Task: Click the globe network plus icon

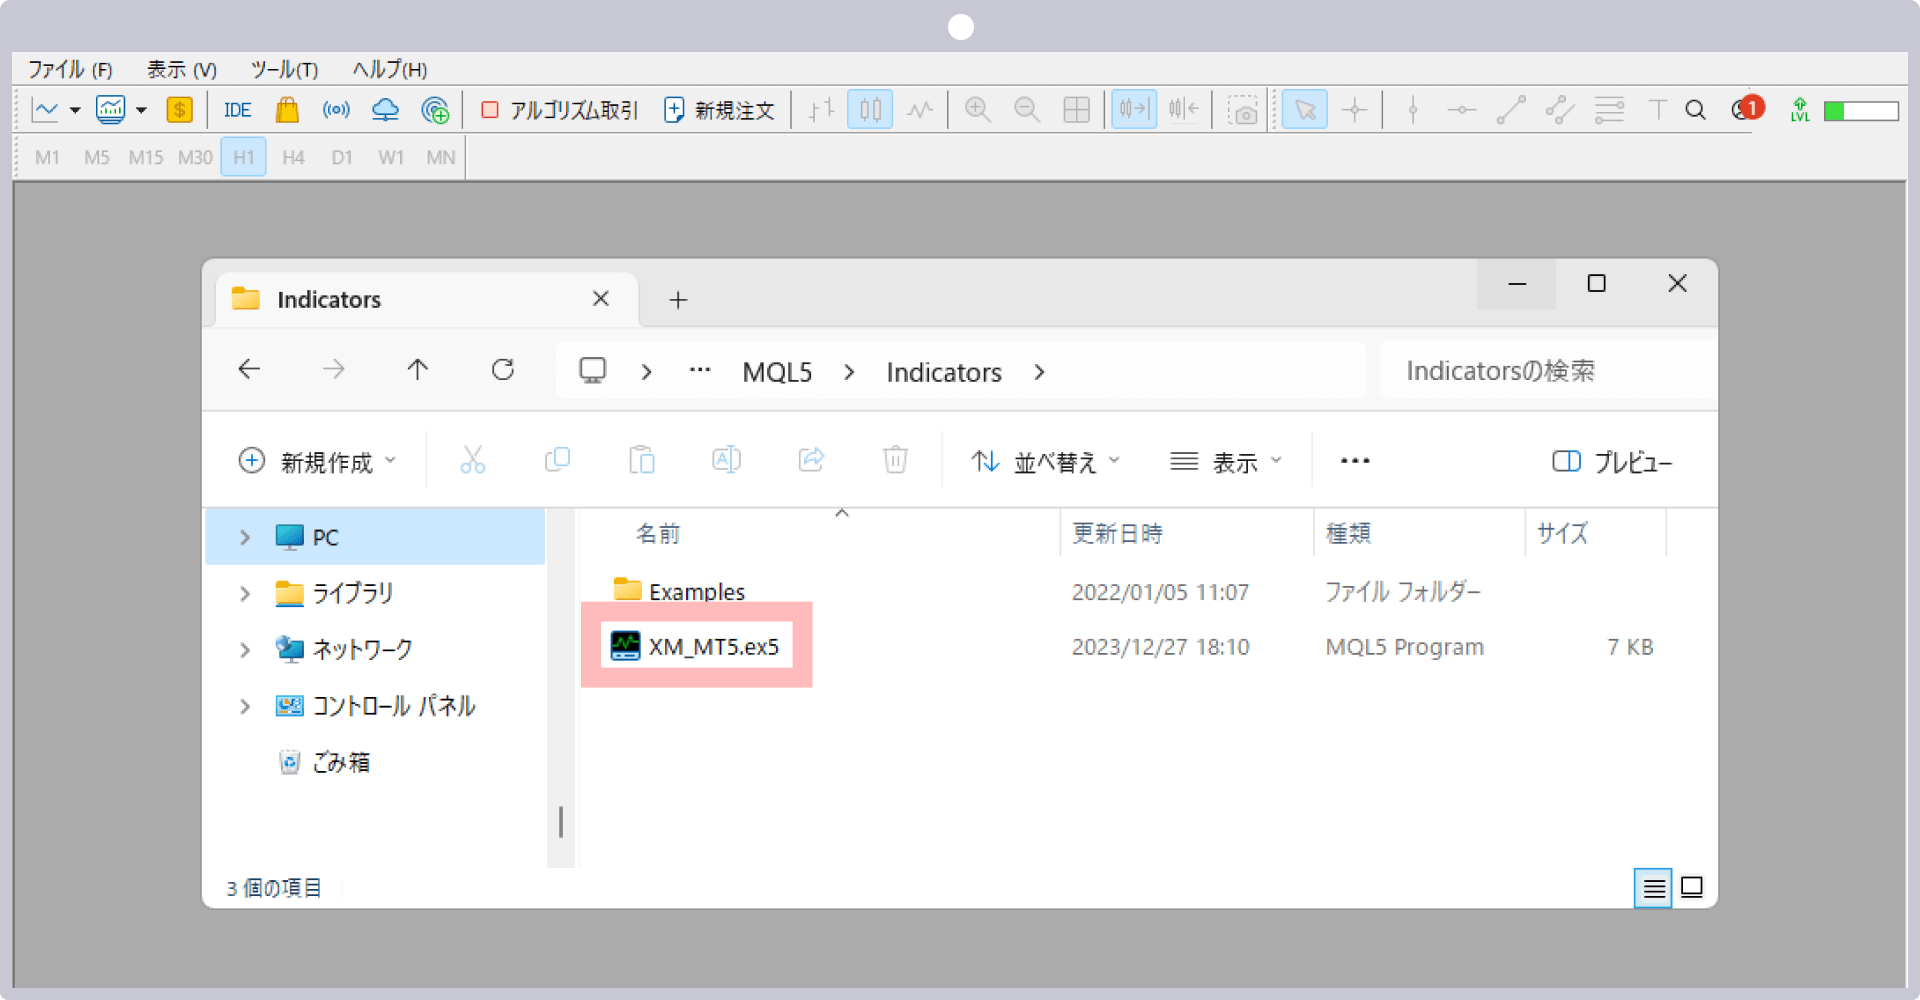Action: coord(435,110)
